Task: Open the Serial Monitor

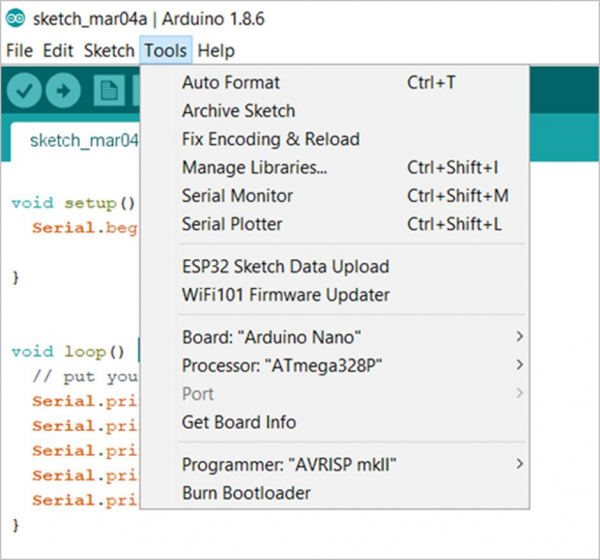Action: (x=238, y=196)
